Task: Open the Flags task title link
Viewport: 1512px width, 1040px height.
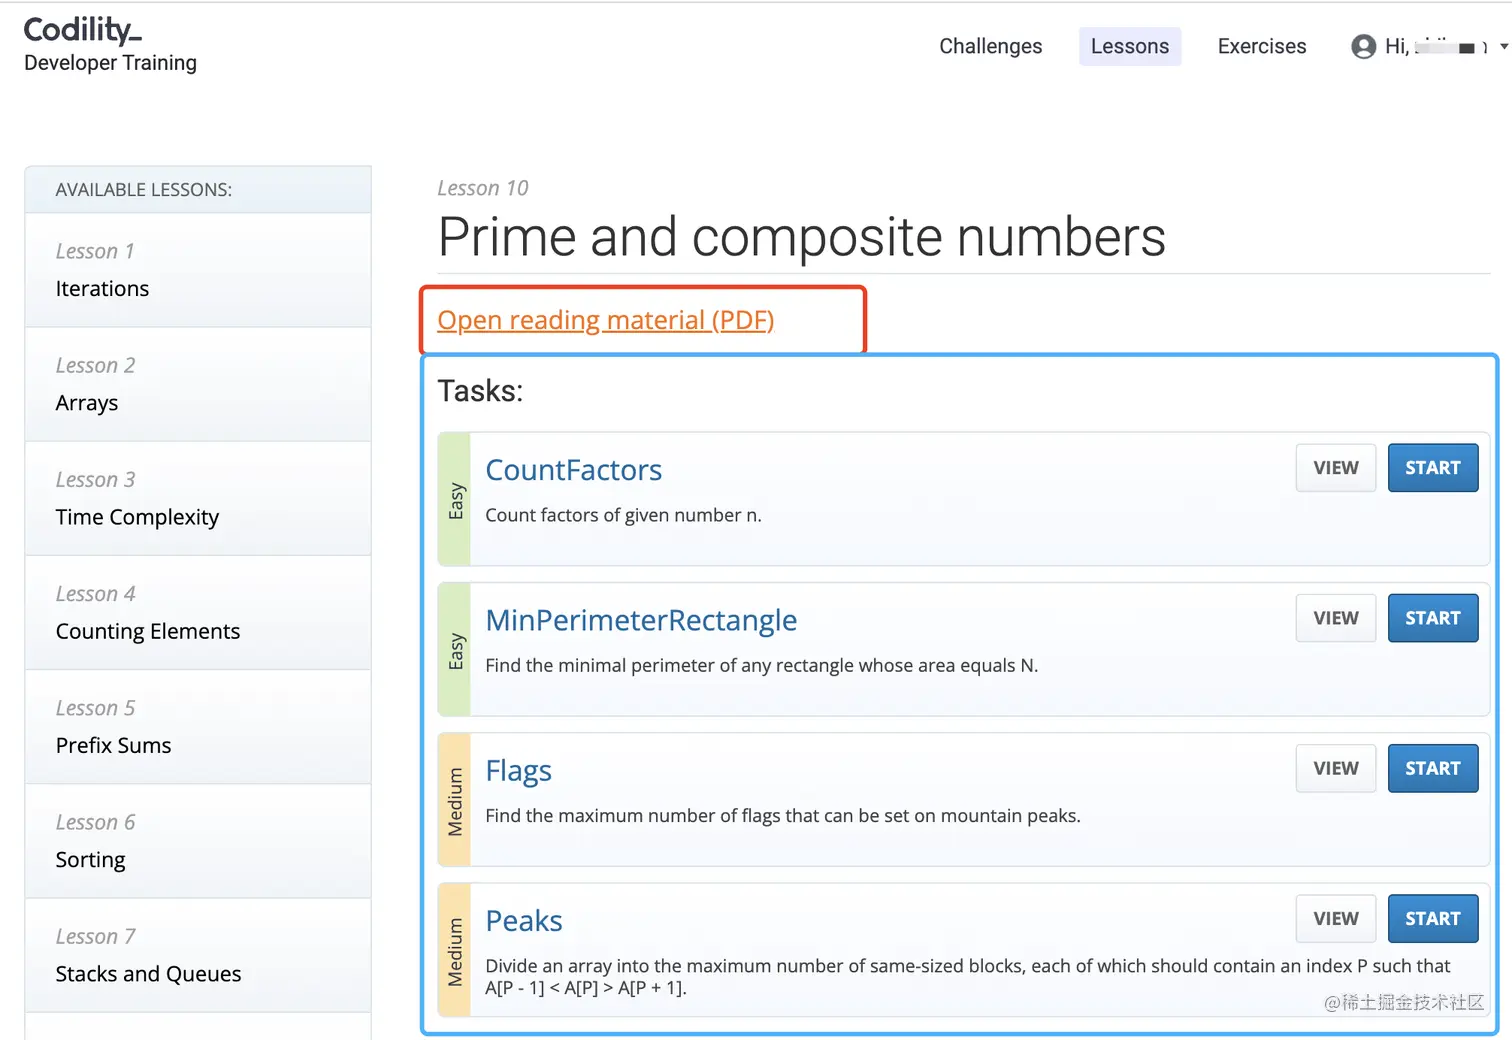Action: 518,771
